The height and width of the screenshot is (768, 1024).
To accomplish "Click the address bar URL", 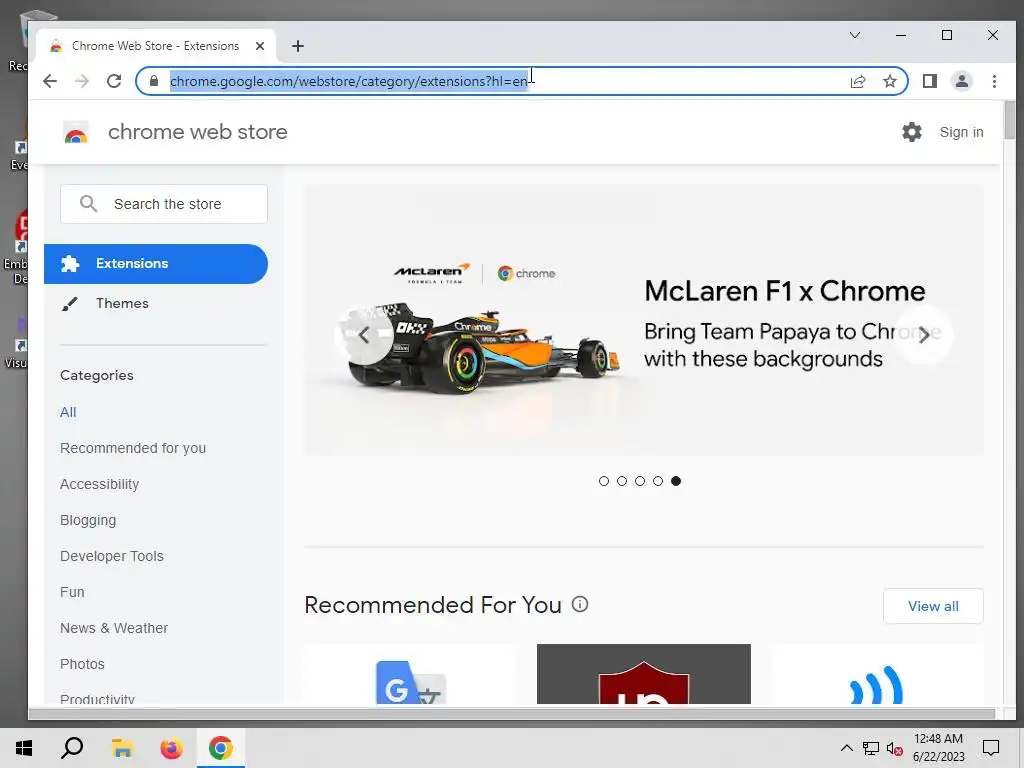I will pos(349,81).
